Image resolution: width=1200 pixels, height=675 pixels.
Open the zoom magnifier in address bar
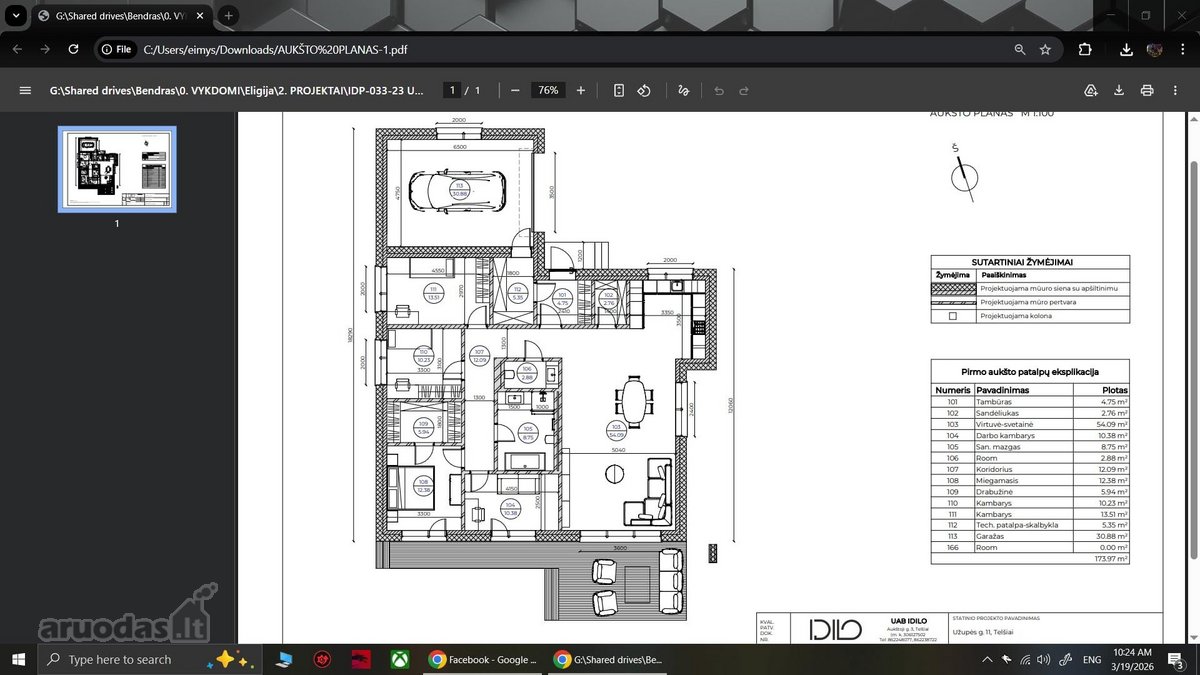pyautogui.click(x=1019, y=49)
